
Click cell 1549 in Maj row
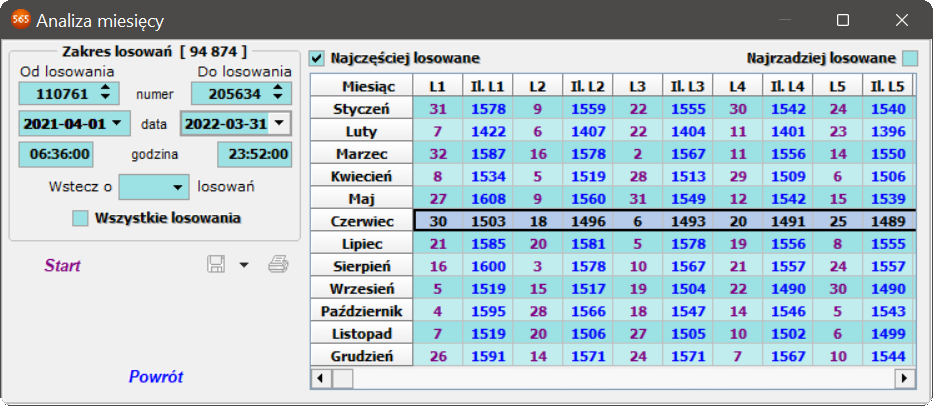(688, 199)
